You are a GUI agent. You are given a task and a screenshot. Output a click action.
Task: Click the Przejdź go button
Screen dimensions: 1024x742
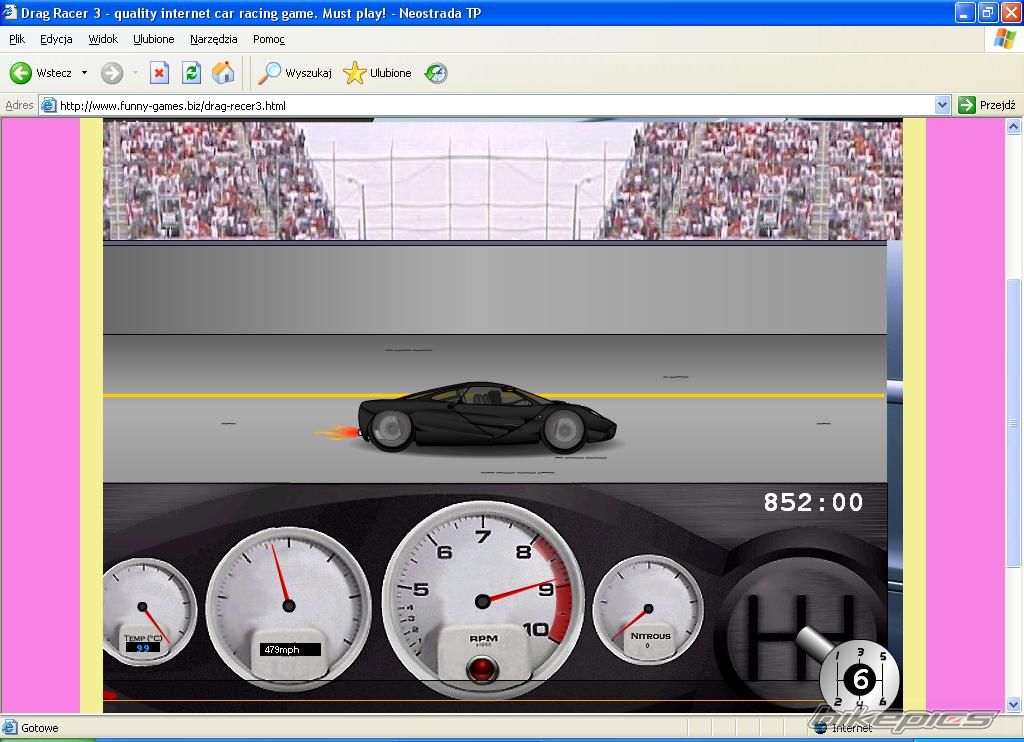coord(986,105)
